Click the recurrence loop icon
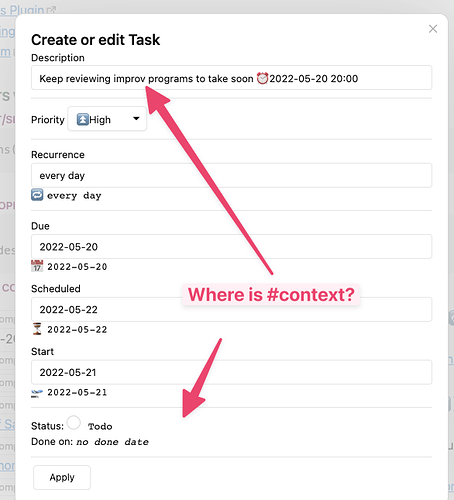This screenshot has height=500, width=454. pos(37,195)
